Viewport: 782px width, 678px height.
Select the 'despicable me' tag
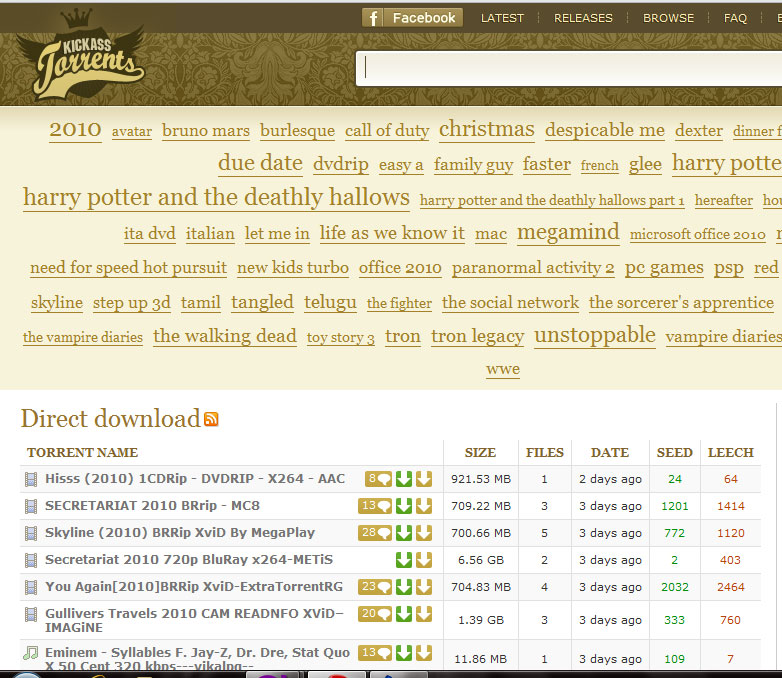coord(604,130)
